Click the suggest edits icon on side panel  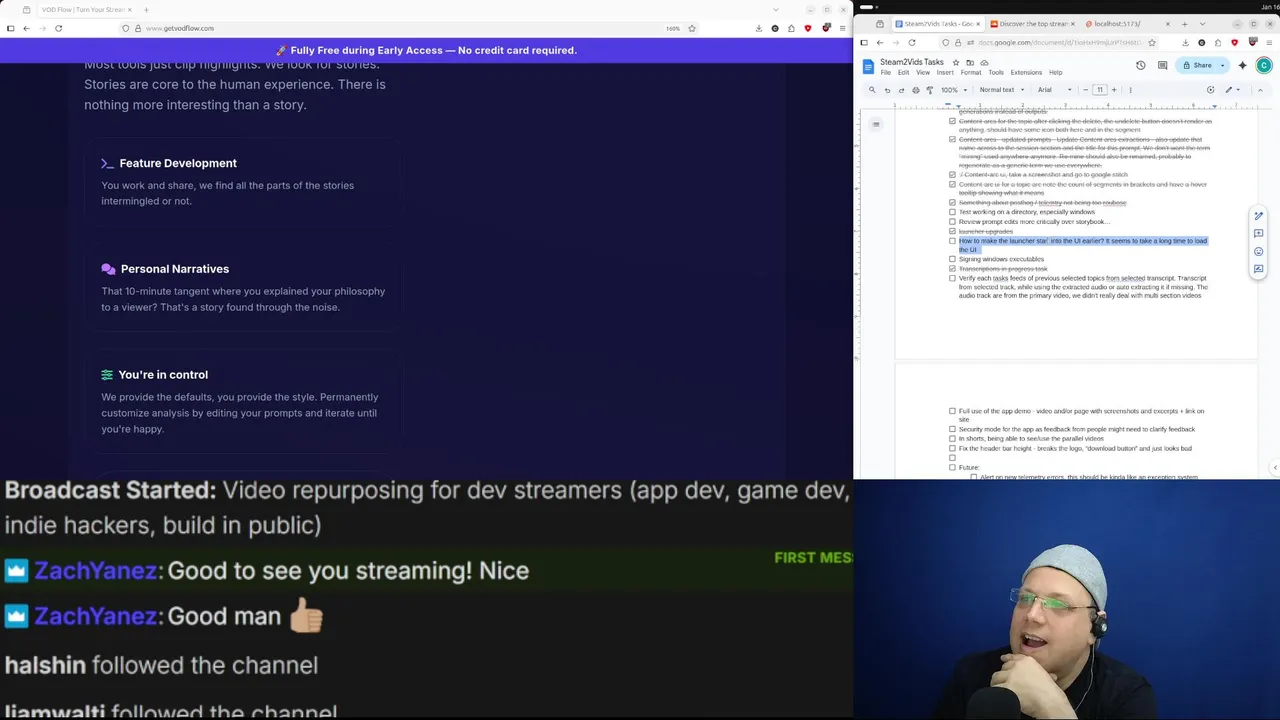click(1259, 269)
